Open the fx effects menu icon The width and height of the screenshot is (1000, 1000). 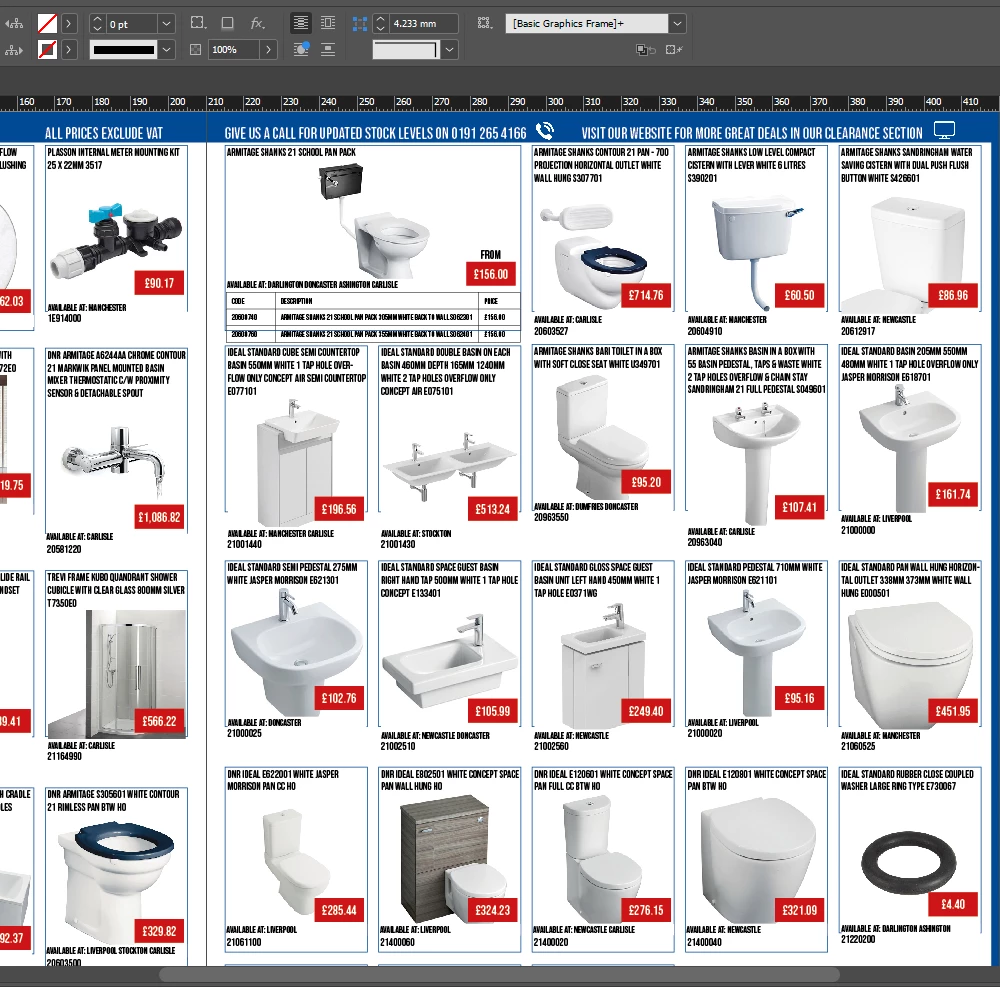point(258,24)
